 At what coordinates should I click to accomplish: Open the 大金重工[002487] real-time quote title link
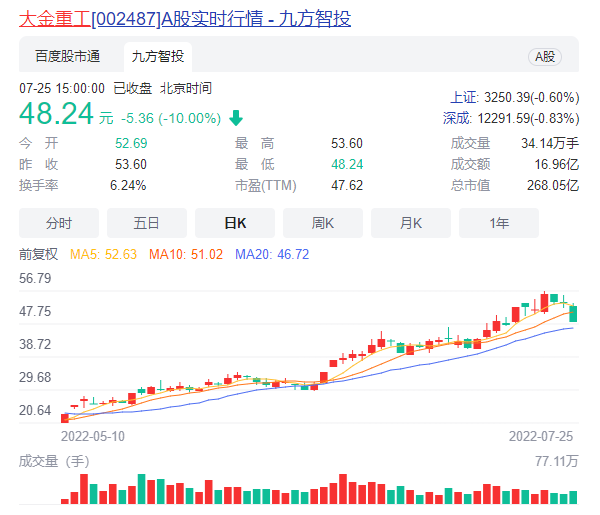(x=185, y=20)
